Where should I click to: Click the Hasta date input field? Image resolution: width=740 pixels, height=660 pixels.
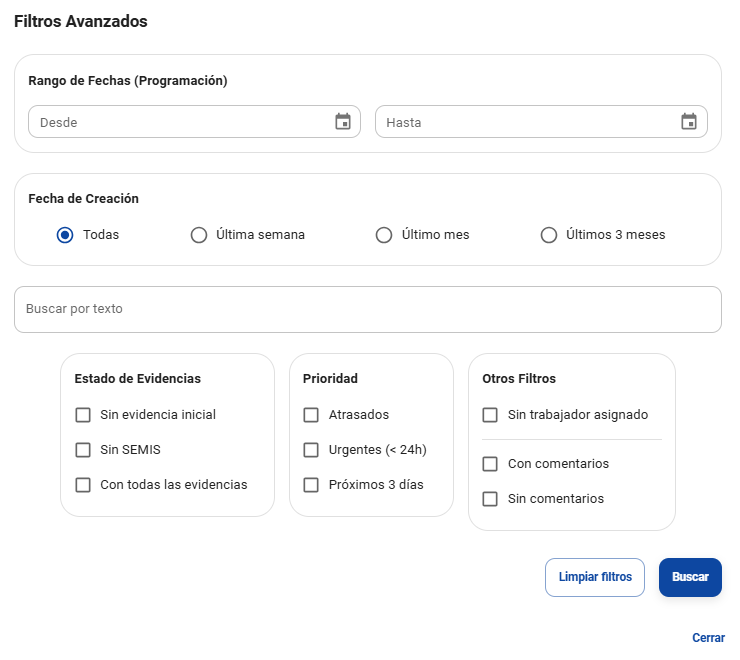[525, 122]
